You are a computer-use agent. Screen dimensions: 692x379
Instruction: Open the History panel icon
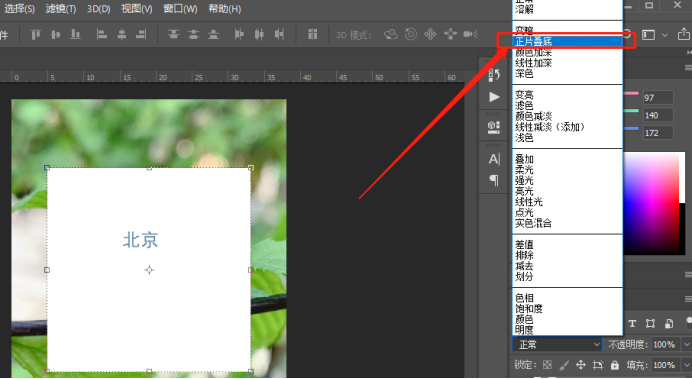(x=494, y=75)
